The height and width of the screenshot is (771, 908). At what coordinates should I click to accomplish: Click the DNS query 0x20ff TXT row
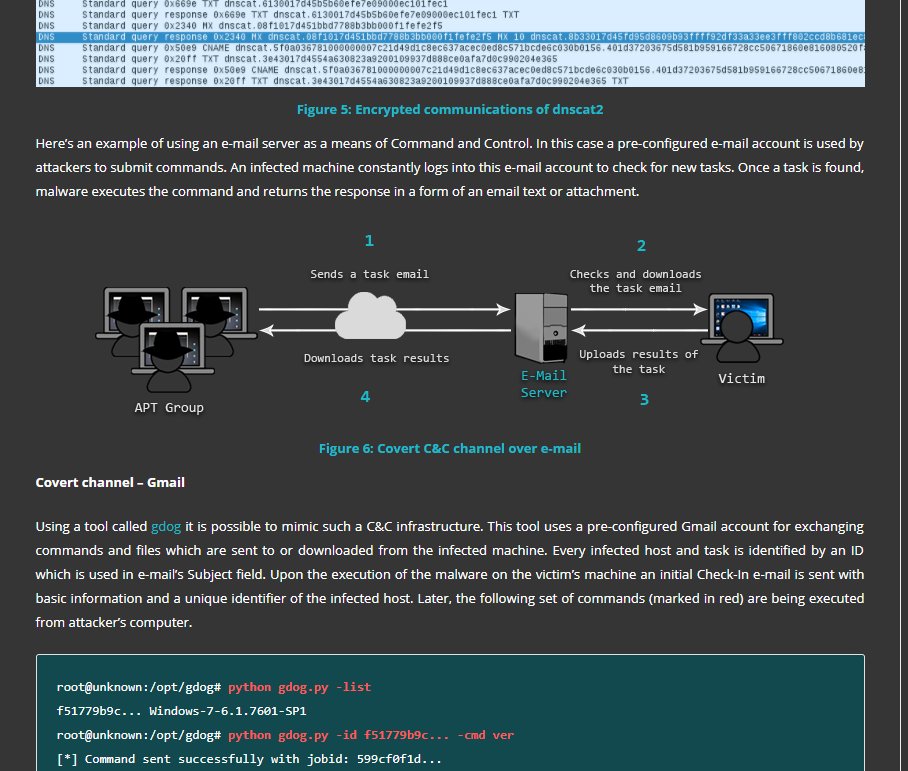(x=450, y=59)
